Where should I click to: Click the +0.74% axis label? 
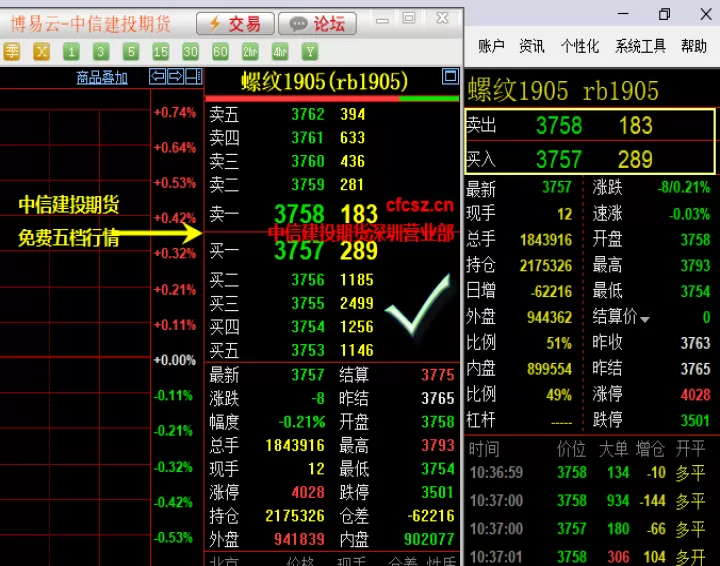point(175,112)
